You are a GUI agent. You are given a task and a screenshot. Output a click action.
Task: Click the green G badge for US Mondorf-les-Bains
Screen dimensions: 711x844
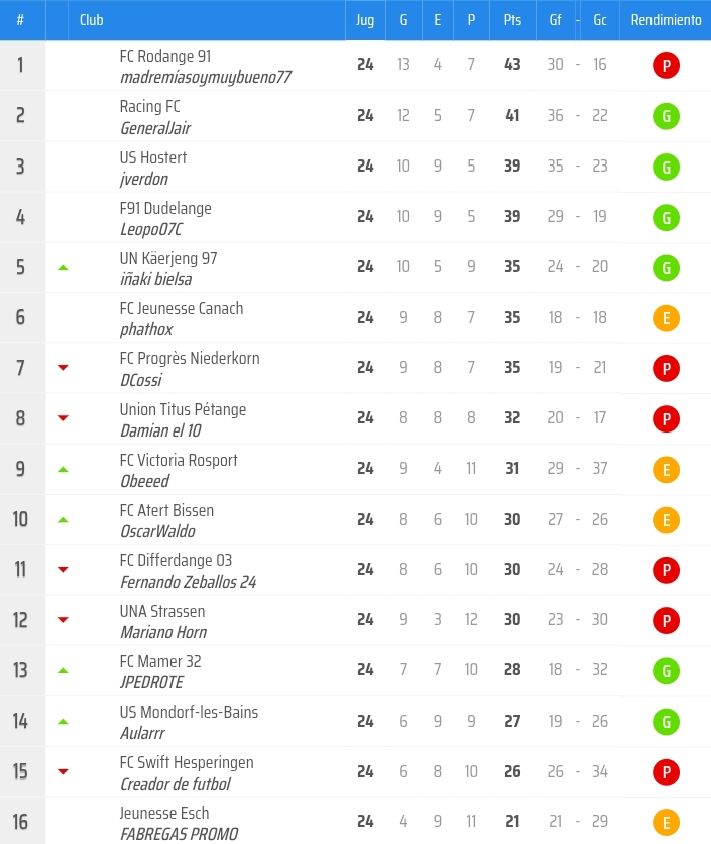tap(665, 721)
